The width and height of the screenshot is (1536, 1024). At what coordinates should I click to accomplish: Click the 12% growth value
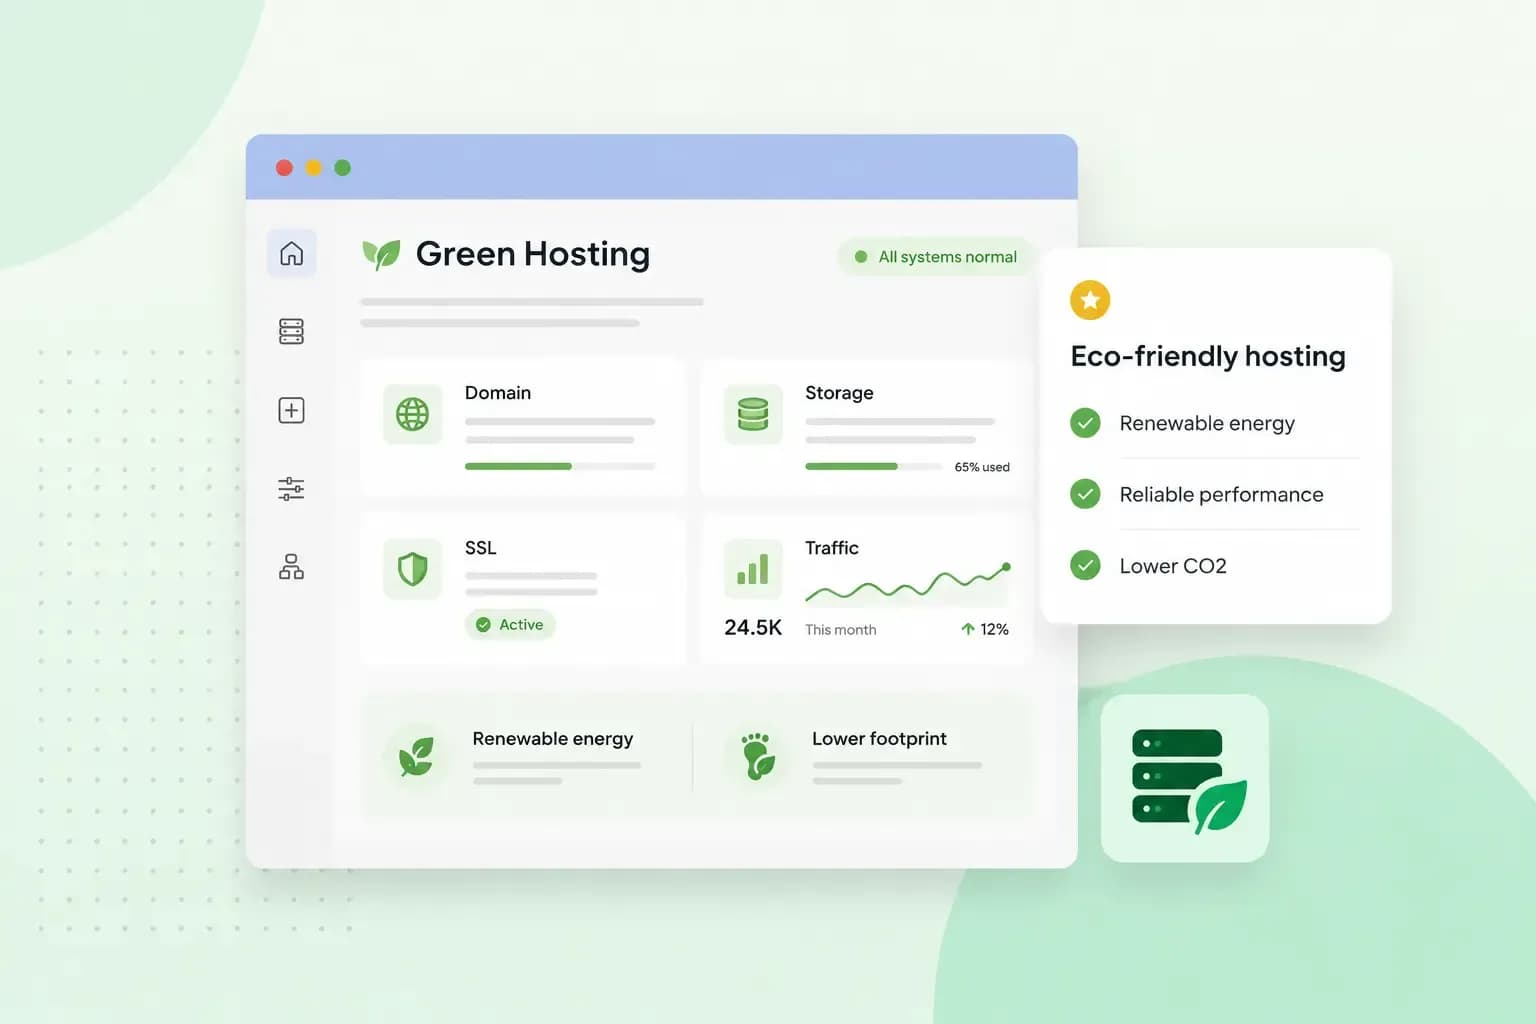click(994, 629)
